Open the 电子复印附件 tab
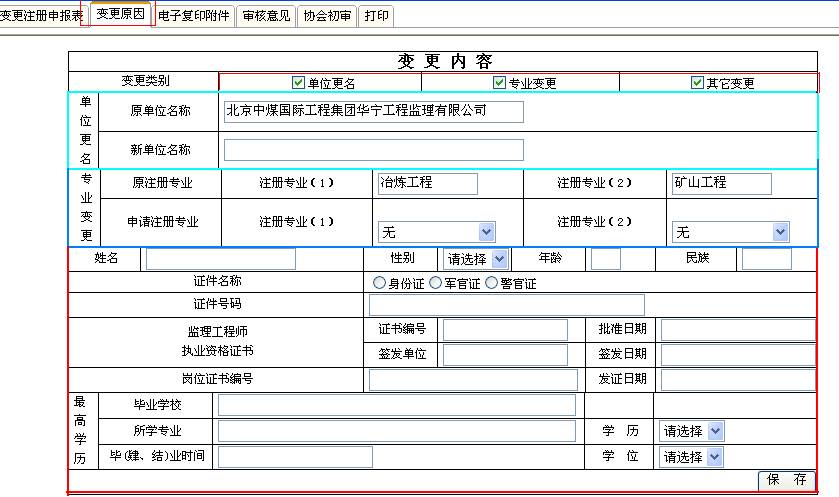Image resolution: width=839 pixels, height=497 pixels. pos(194,16)
